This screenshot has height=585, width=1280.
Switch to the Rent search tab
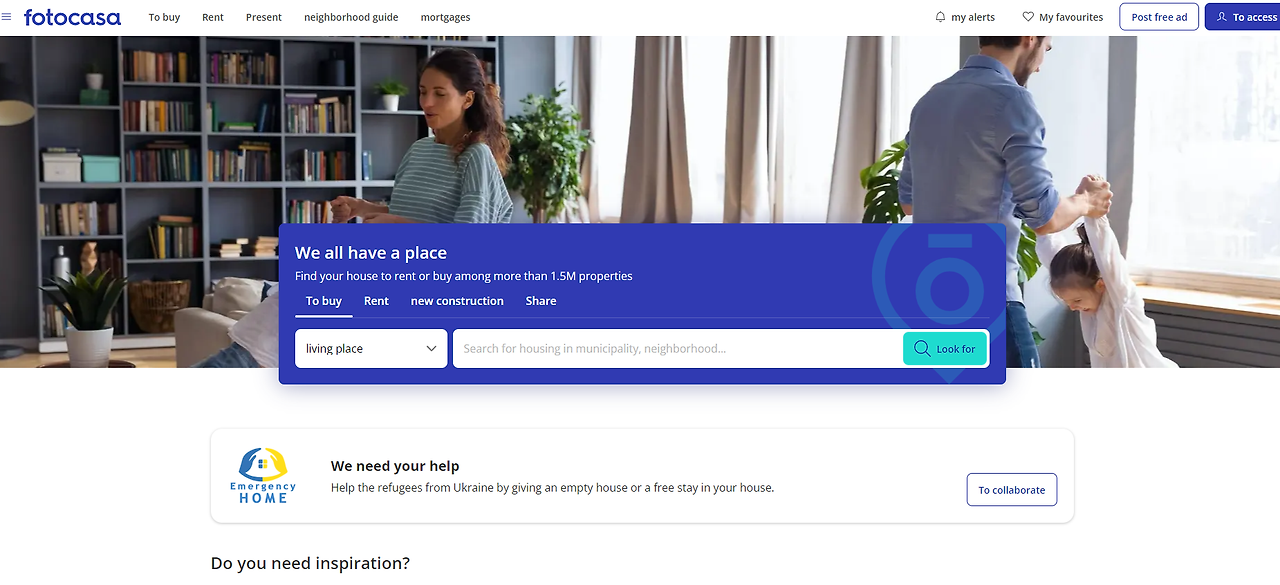[376, 301]
